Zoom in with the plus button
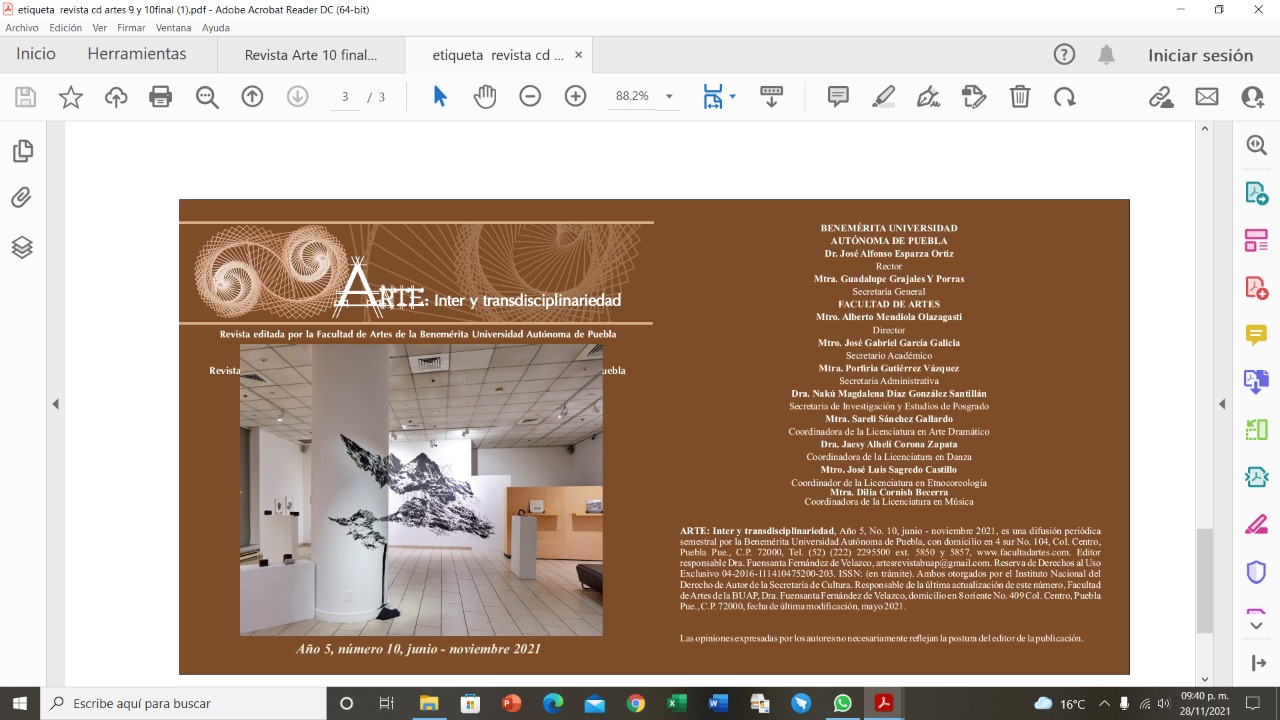Viewport: 1280px width, 720px height. click(x=575, y=97)
